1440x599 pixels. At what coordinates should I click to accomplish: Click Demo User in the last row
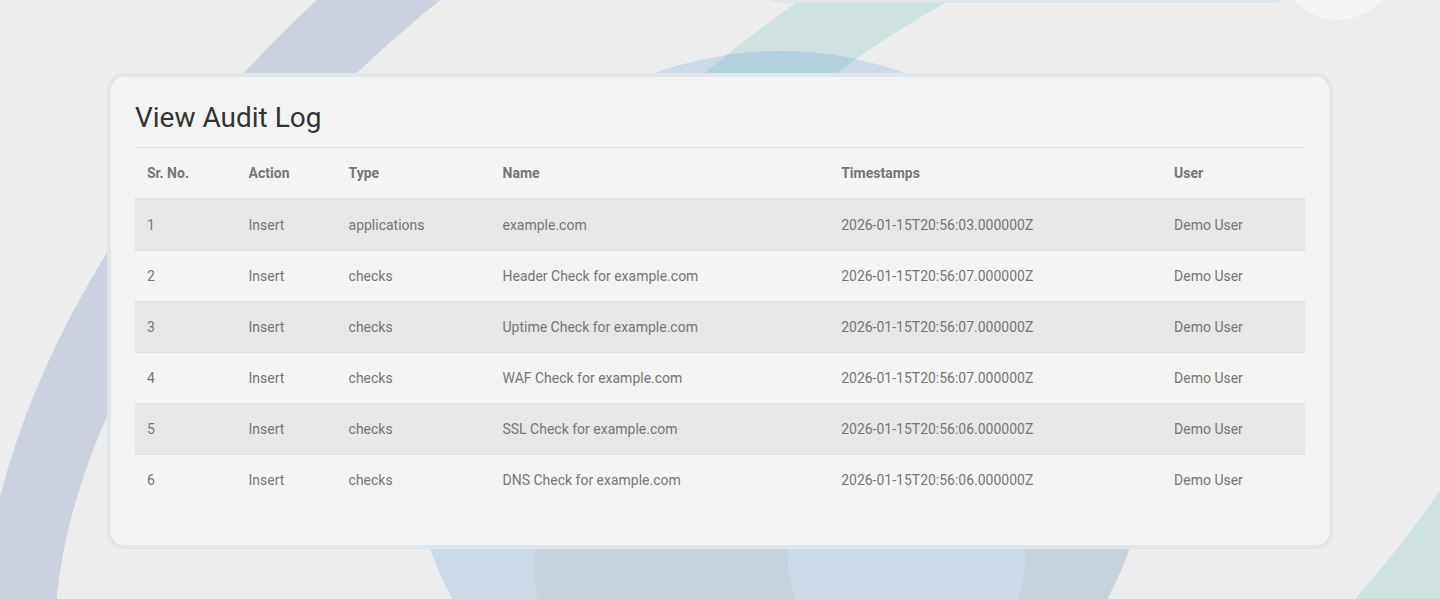tap(1208, 479)
